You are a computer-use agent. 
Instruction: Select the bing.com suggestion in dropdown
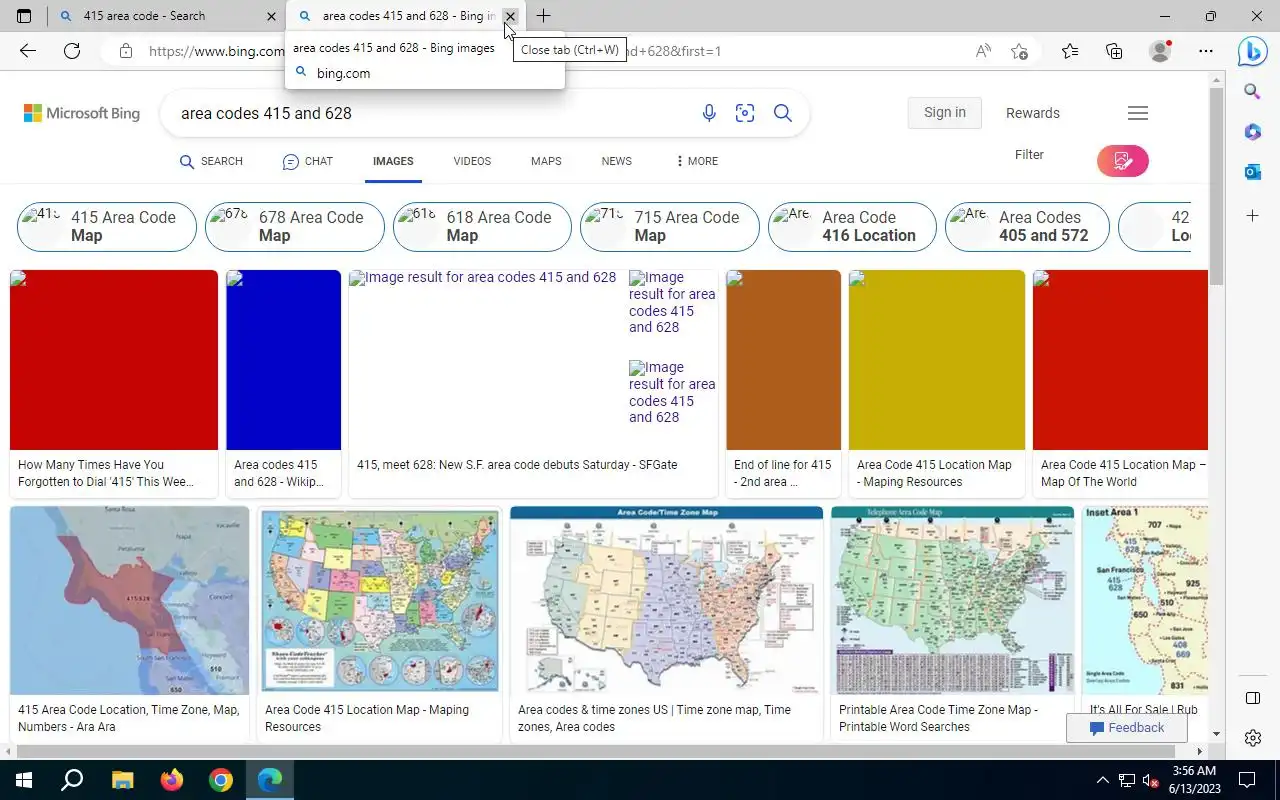point(425,73)
